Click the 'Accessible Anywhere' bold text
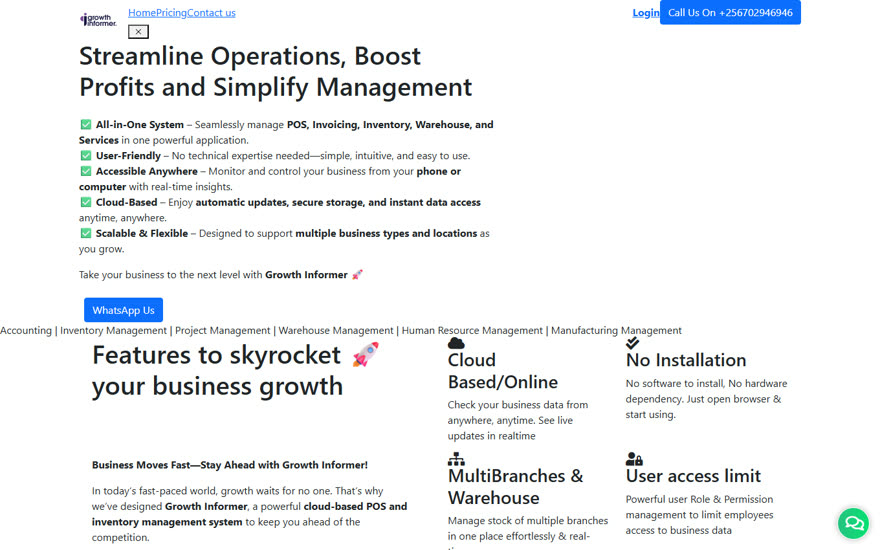Screen dimensions: 880x550 [146, 171]
